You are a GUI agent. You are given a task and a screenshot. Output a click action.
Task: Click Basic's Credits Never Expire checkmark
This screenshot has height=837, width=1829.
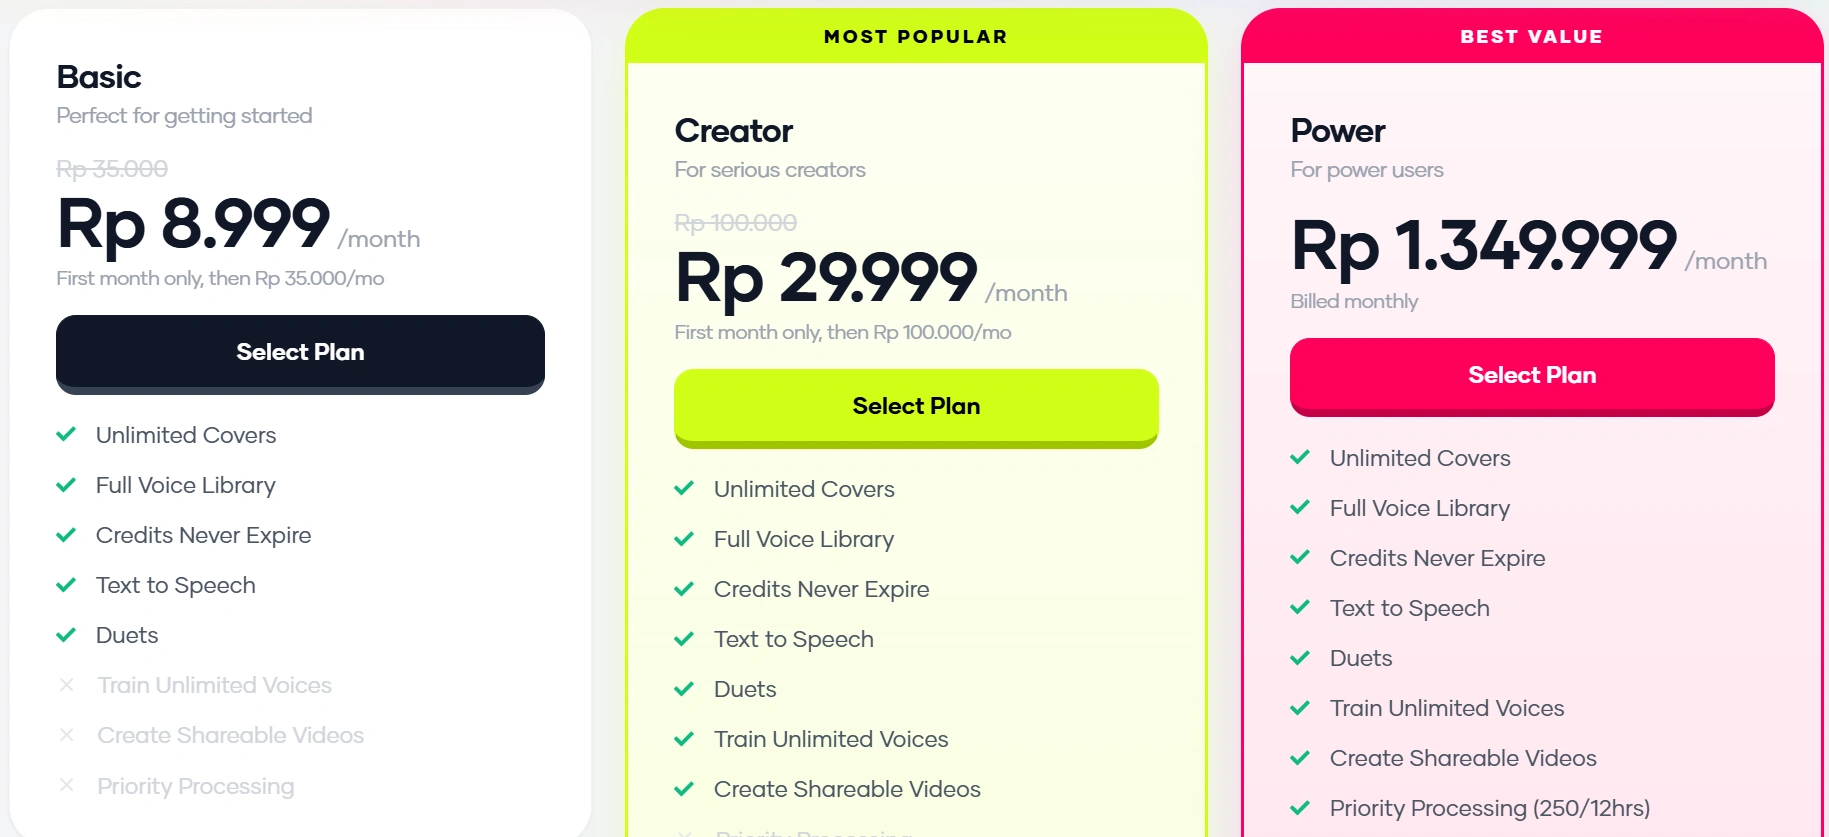click(66, 535)
